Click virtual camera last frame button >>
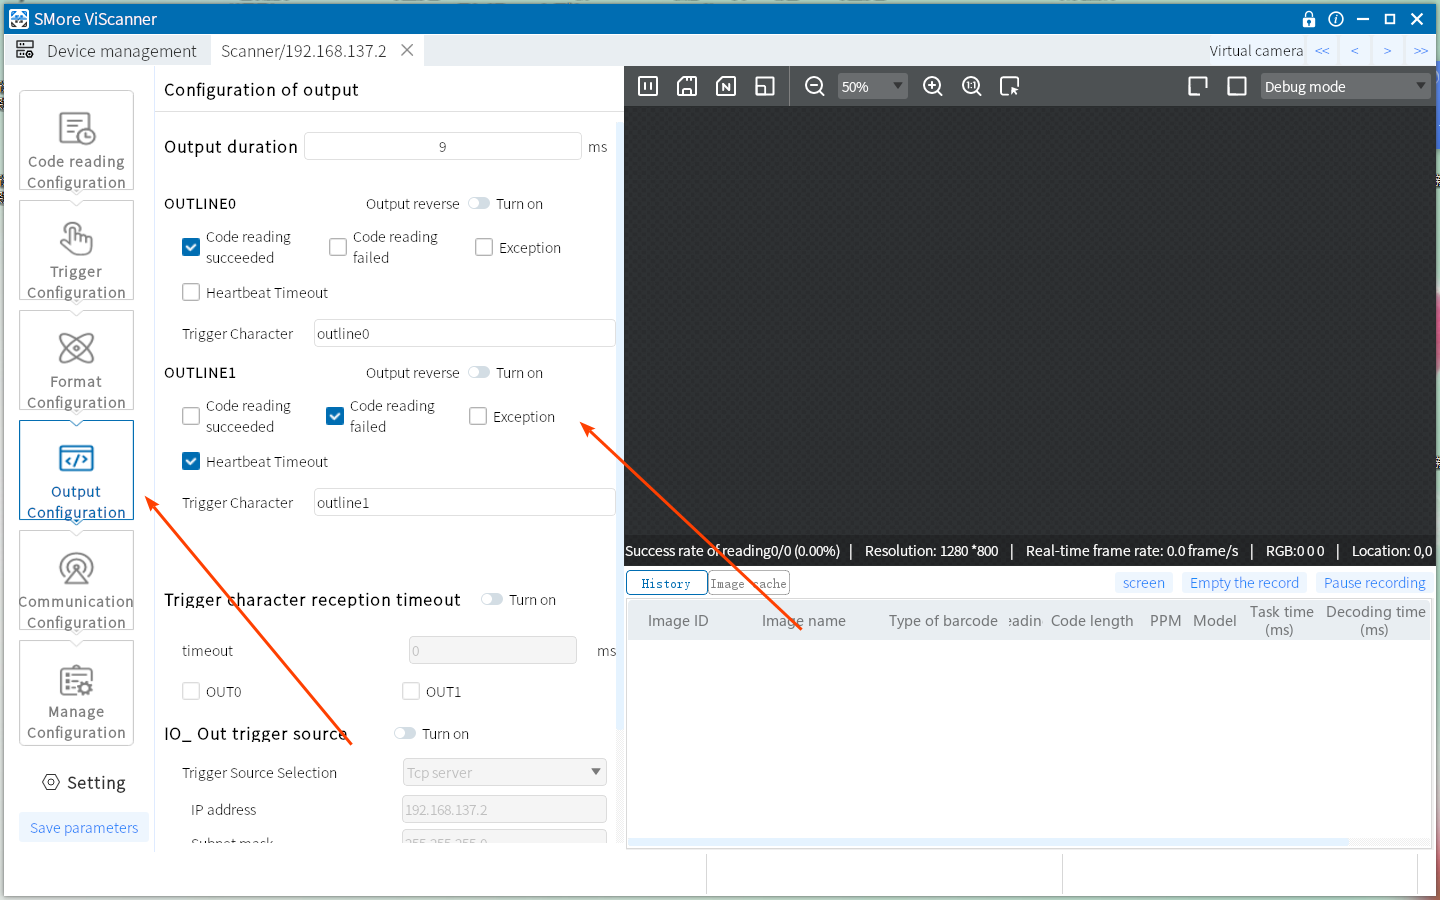 click(x=1420, y=50)
